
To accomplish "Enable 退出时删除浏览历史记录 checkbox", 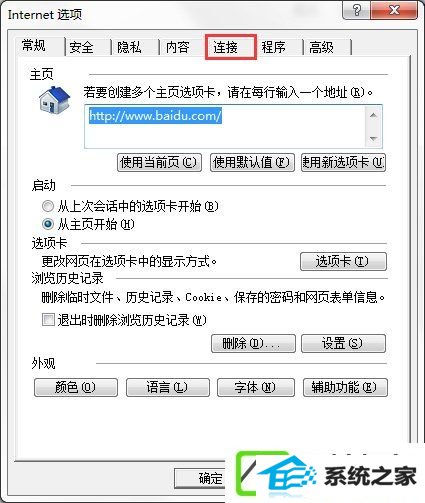I will pos(48,320).
